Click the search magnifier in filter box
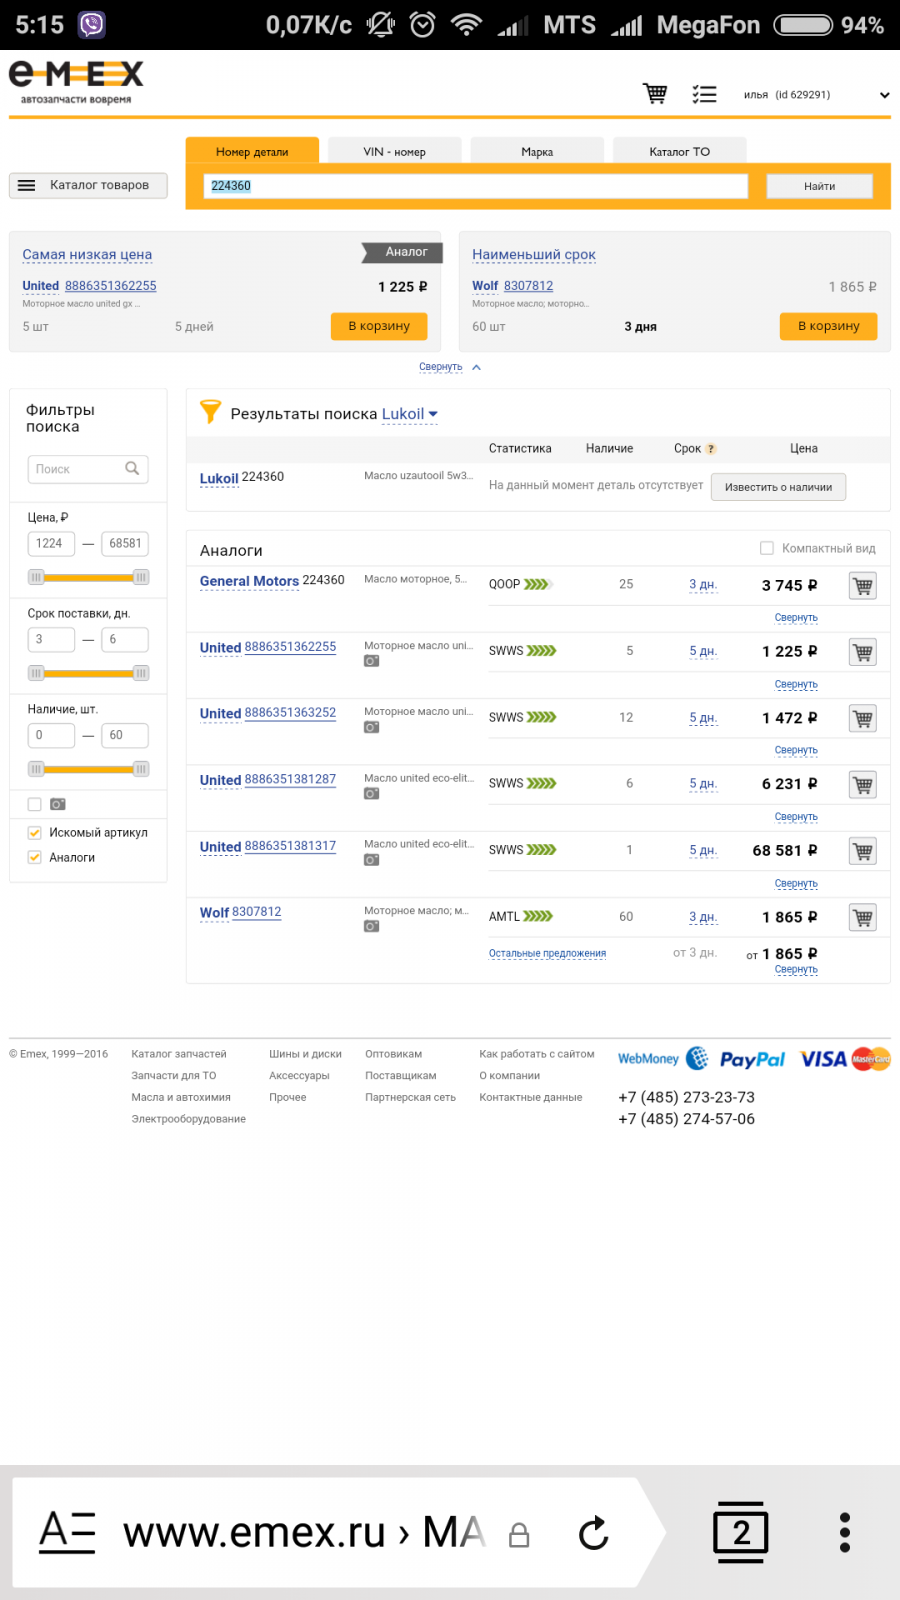900x1600 pixels. tap(132, 468)
